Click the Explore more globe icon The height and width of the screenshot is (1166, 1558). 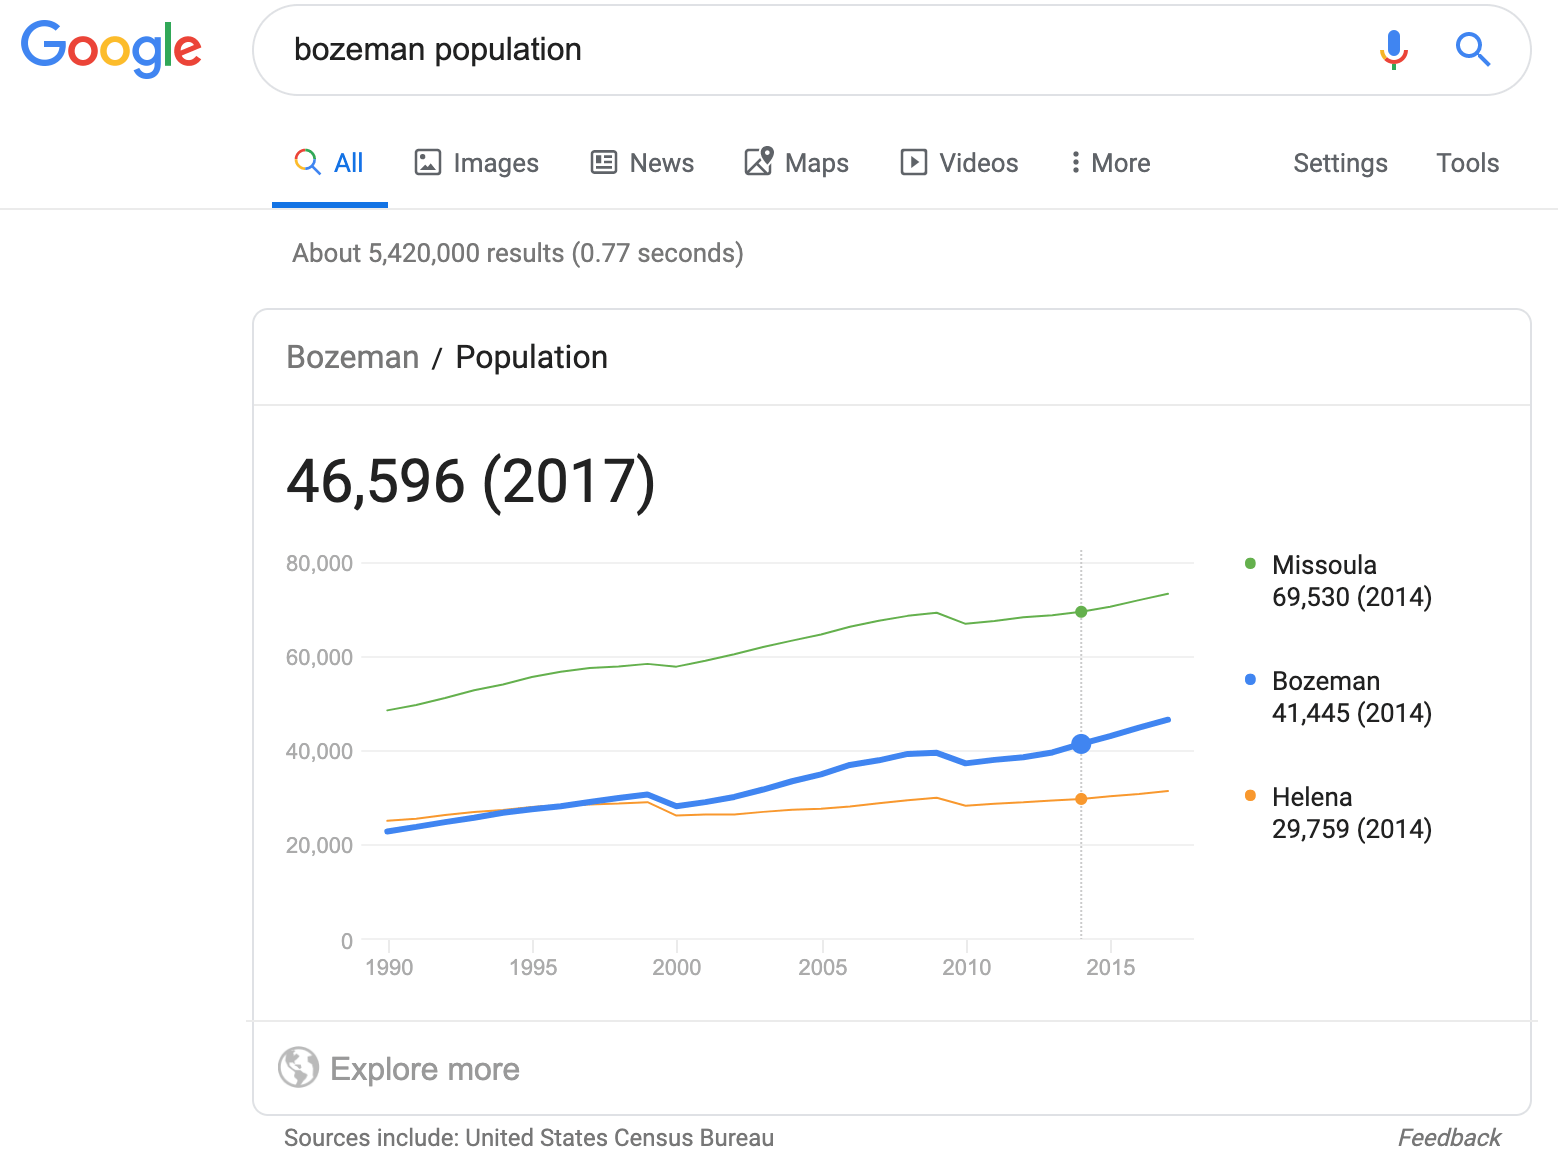pyautogui.click(x=298, y=1068)
